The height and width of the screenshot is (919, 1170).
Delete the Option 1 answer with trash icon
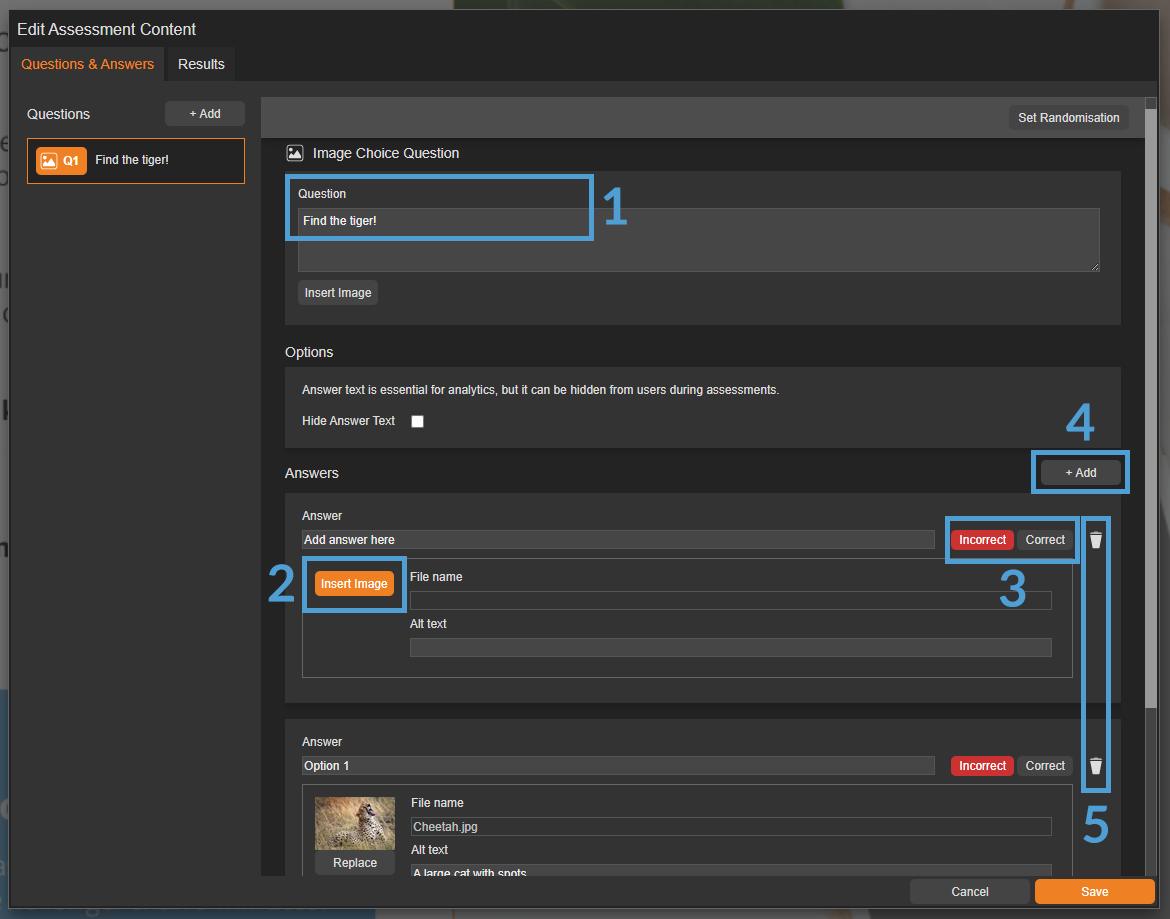pyautogui.click(x=1096, y=766)
